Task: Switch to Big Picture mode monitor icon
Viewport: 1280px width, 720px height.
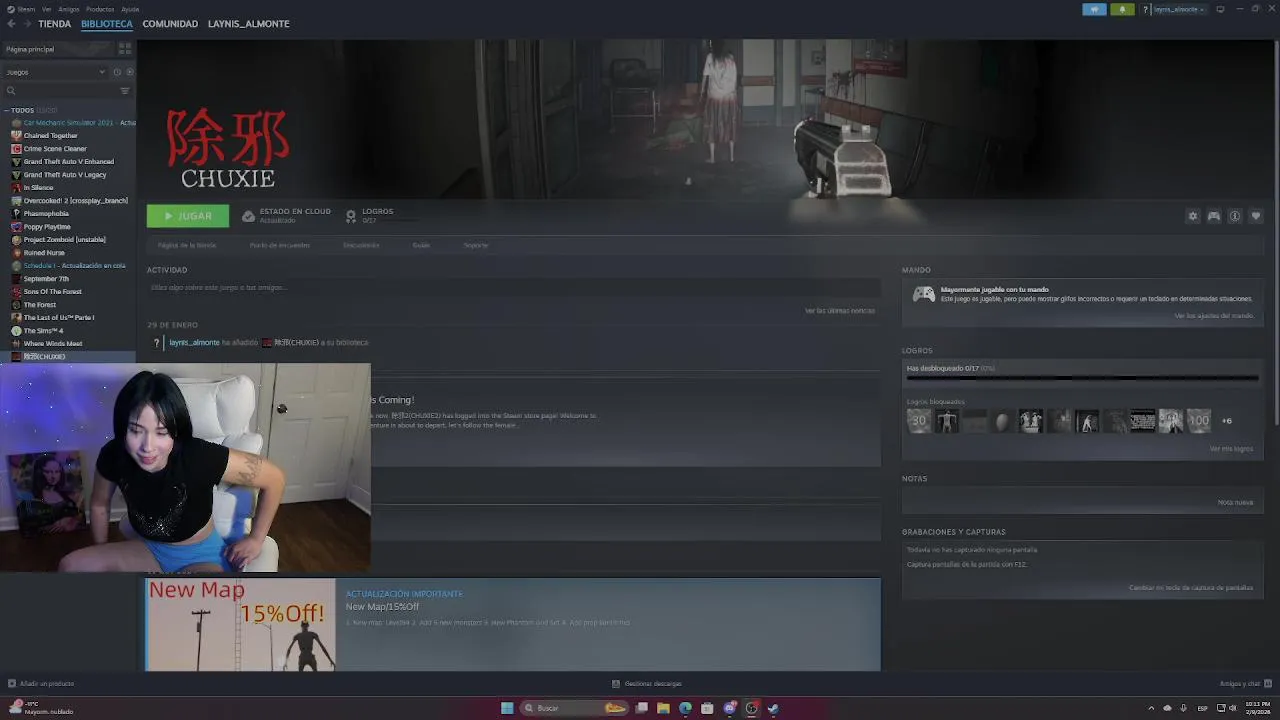Action: [x=1220, y=9]
